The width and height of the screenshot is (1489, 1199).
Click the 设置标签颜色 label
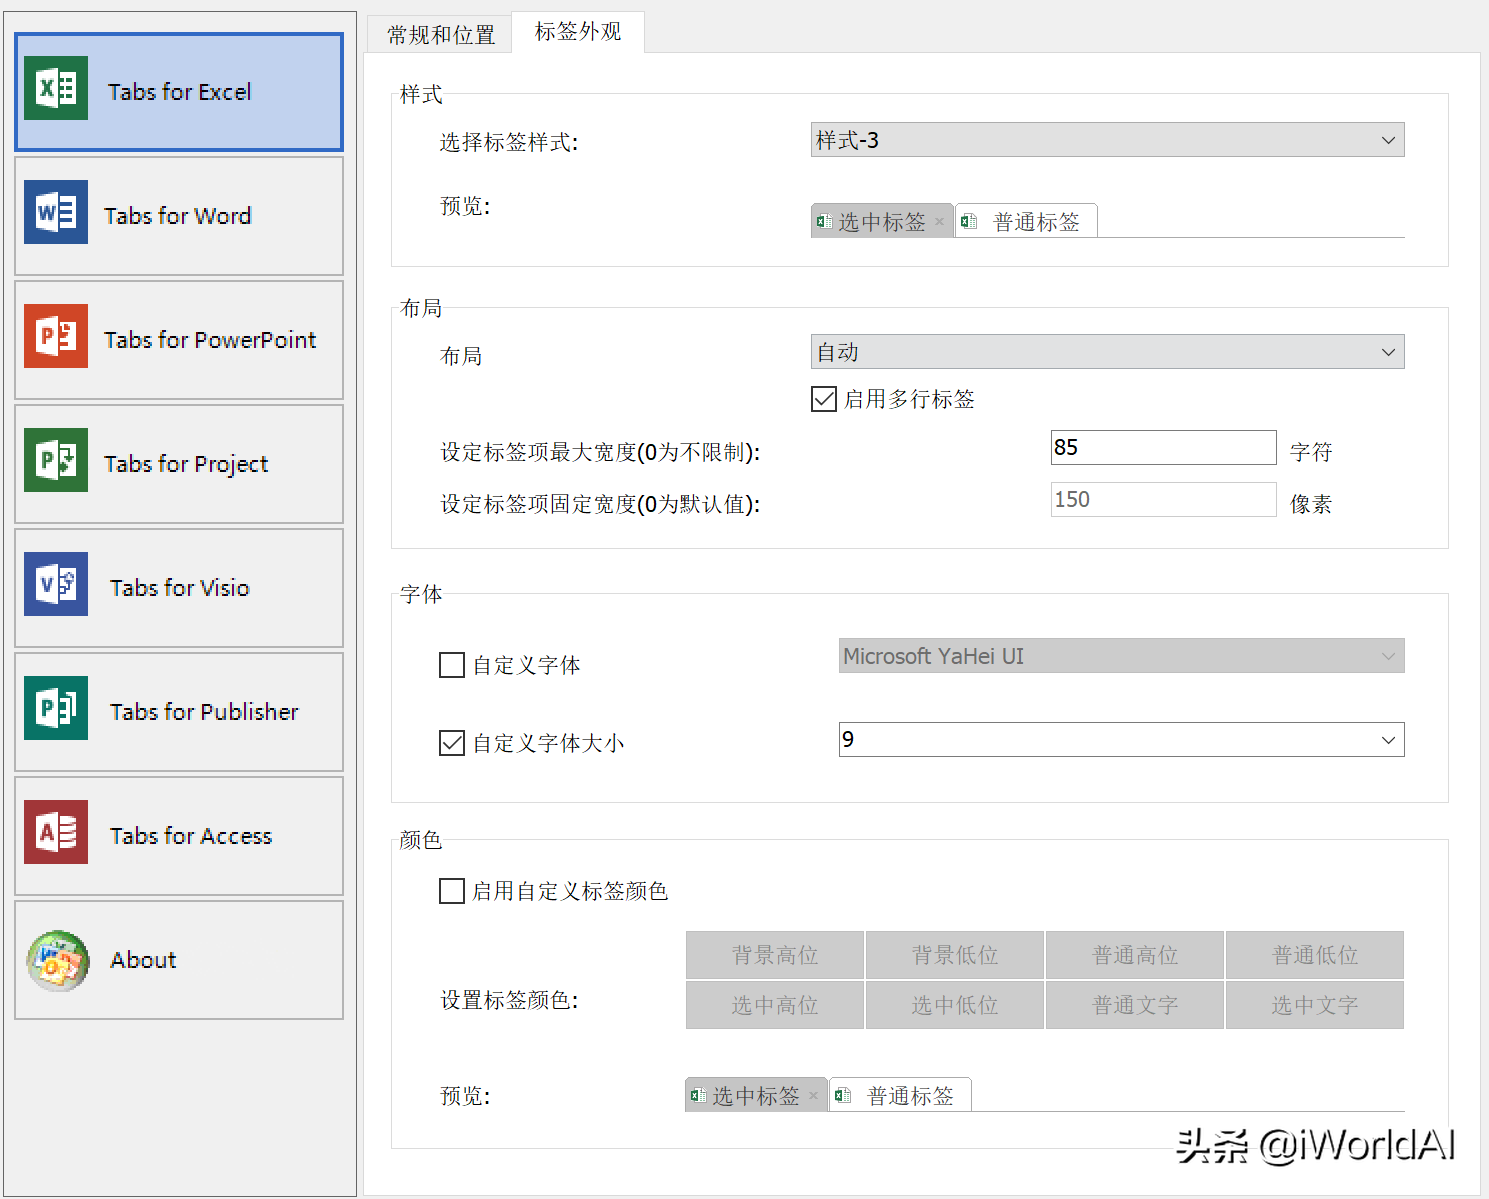click(x=509, y=1000)
